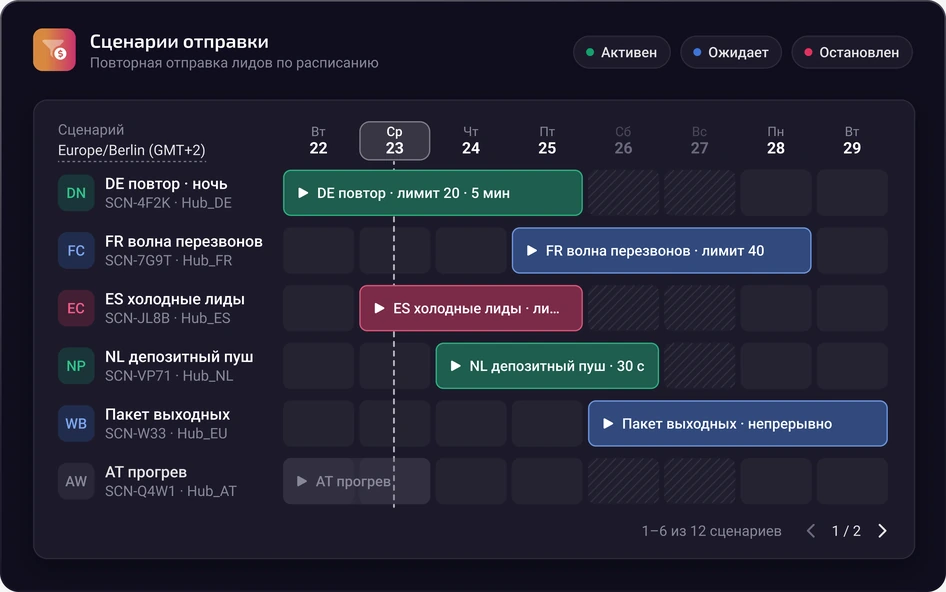Open the blue FR волна перезвонов · лимит 40 bar

pyautogui.click(x=661, y=250)
